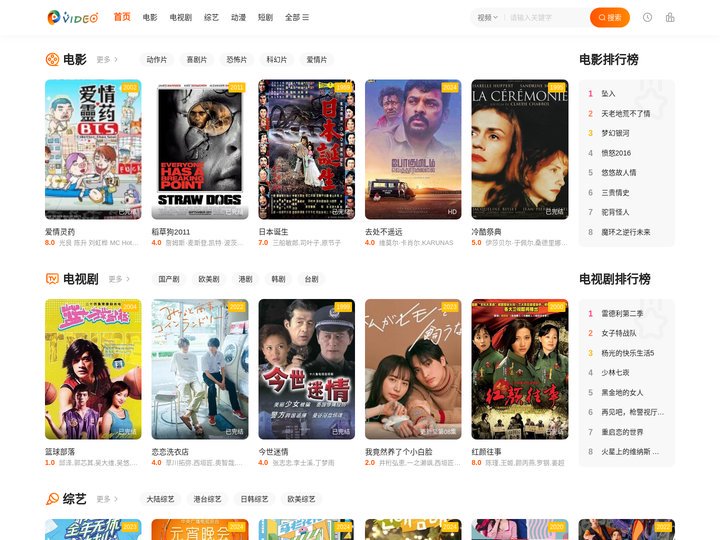
Task: Expand 更多 next to 综艺 heading
Action: click(x=107, y=499)
